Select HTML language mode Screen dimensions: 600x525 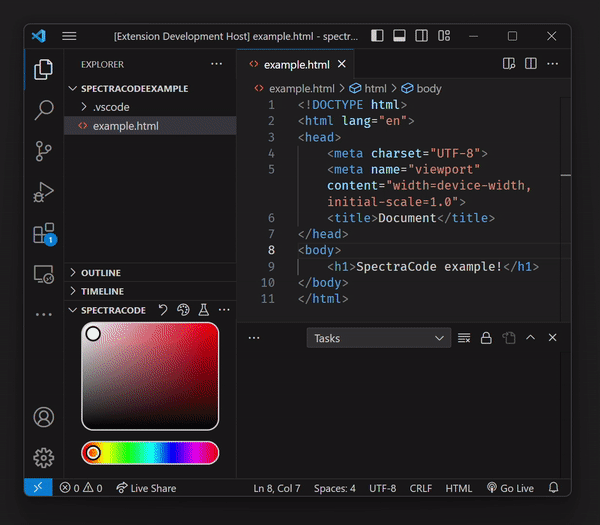[x=459, y=488]
